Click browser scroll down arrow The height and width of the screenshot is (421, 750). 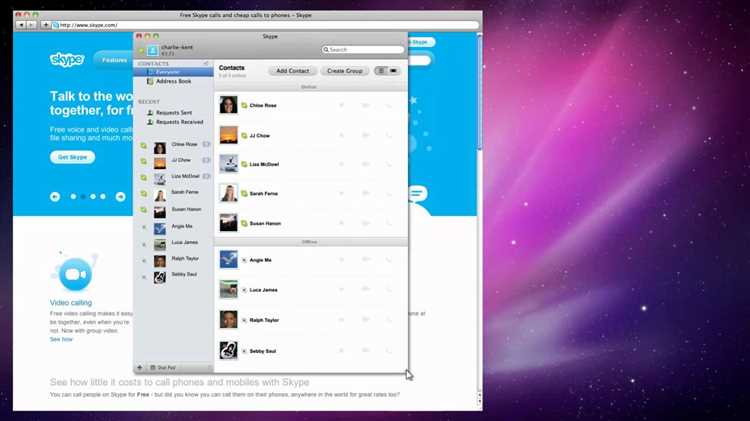[479, 401]
